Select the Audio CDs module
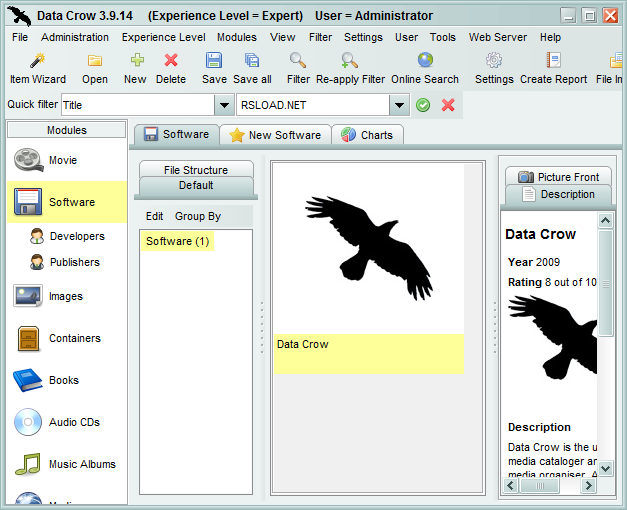The height and width of the screenshot is (510, 627). click(x=66, y=422)
